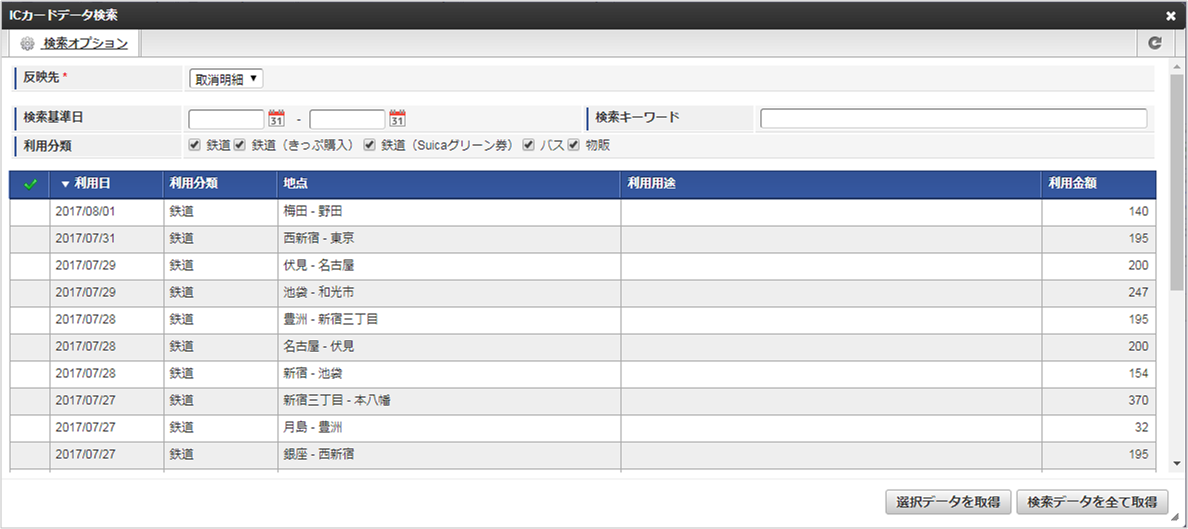Click the selection cell of the 月島 - 豊洲 row
Viewport: 1188px width, 529px height.
click(30, 427)
